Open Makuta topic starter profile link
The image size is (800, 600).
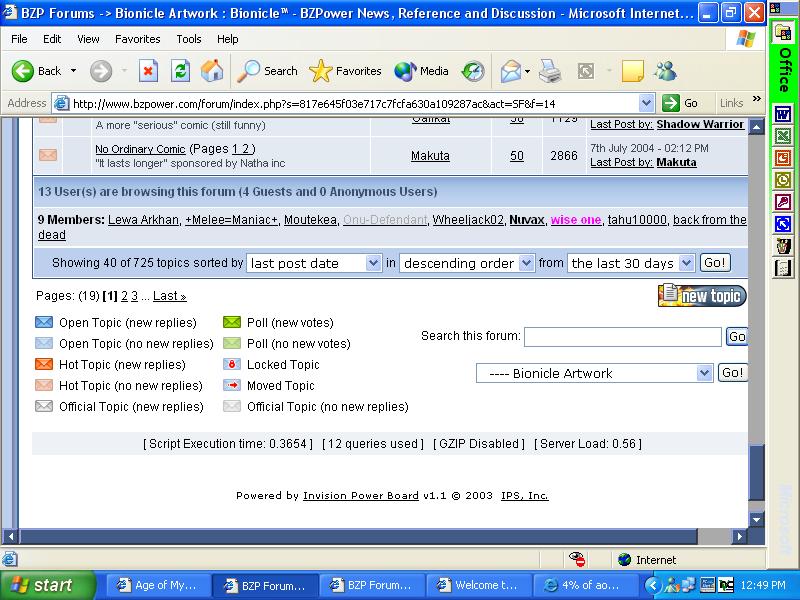click(x=430, y=156)
